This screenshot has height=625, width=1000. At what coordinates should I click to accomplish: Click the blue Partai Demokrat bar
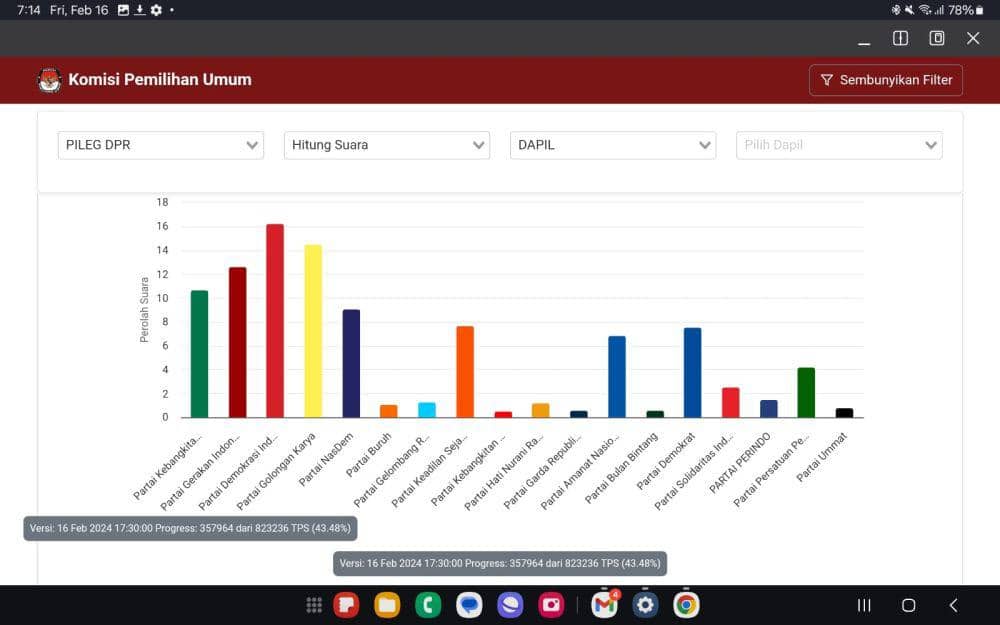coord(693,372)
